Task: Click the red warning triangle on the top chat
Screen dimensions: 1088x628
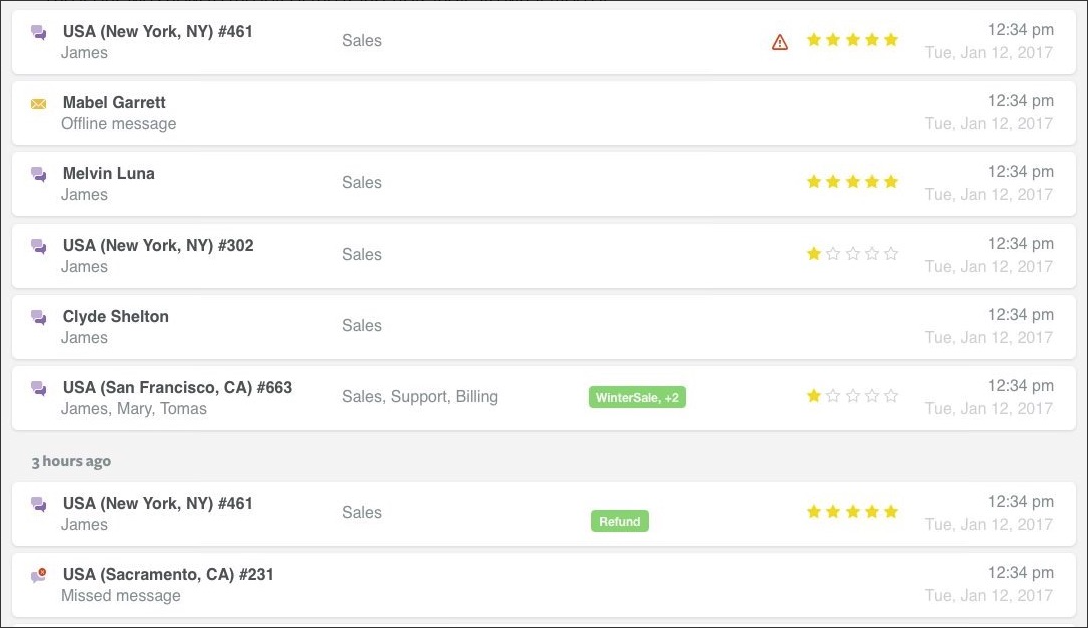Action: [779, 42]
